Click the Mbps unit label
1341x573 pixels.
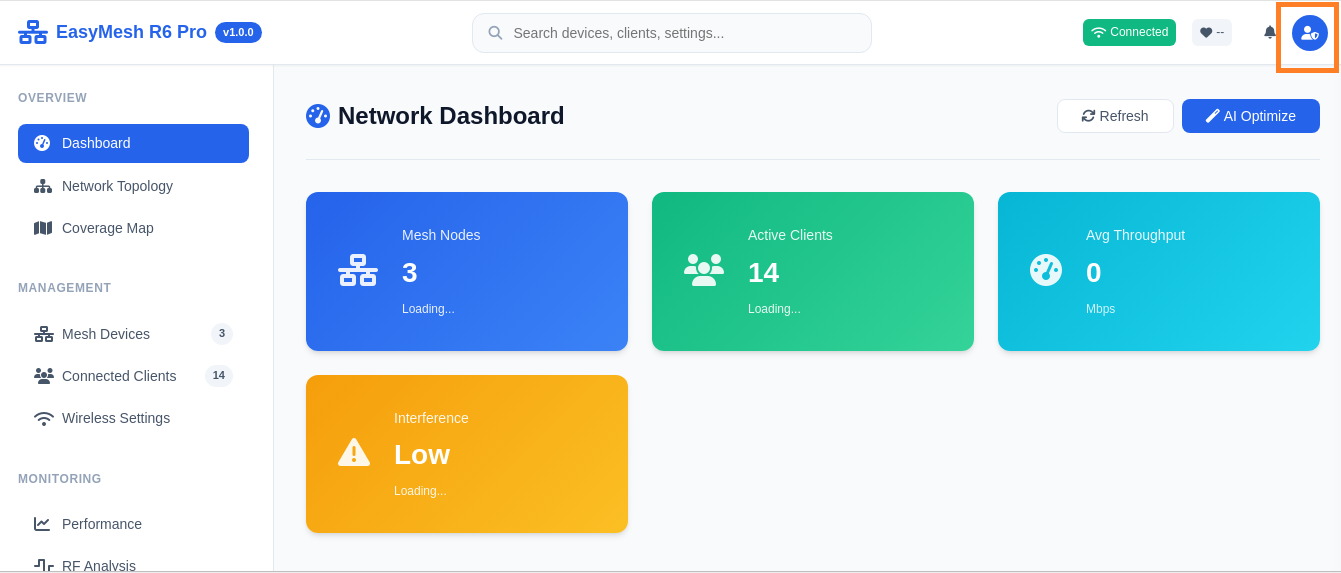[x=1100, y=309]
